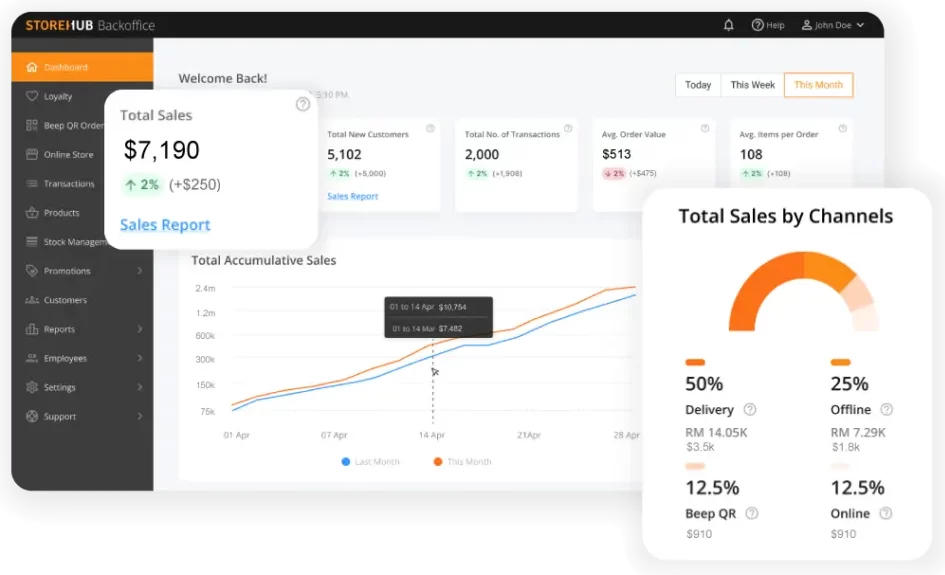Select the This Month filter

[818, 85]
